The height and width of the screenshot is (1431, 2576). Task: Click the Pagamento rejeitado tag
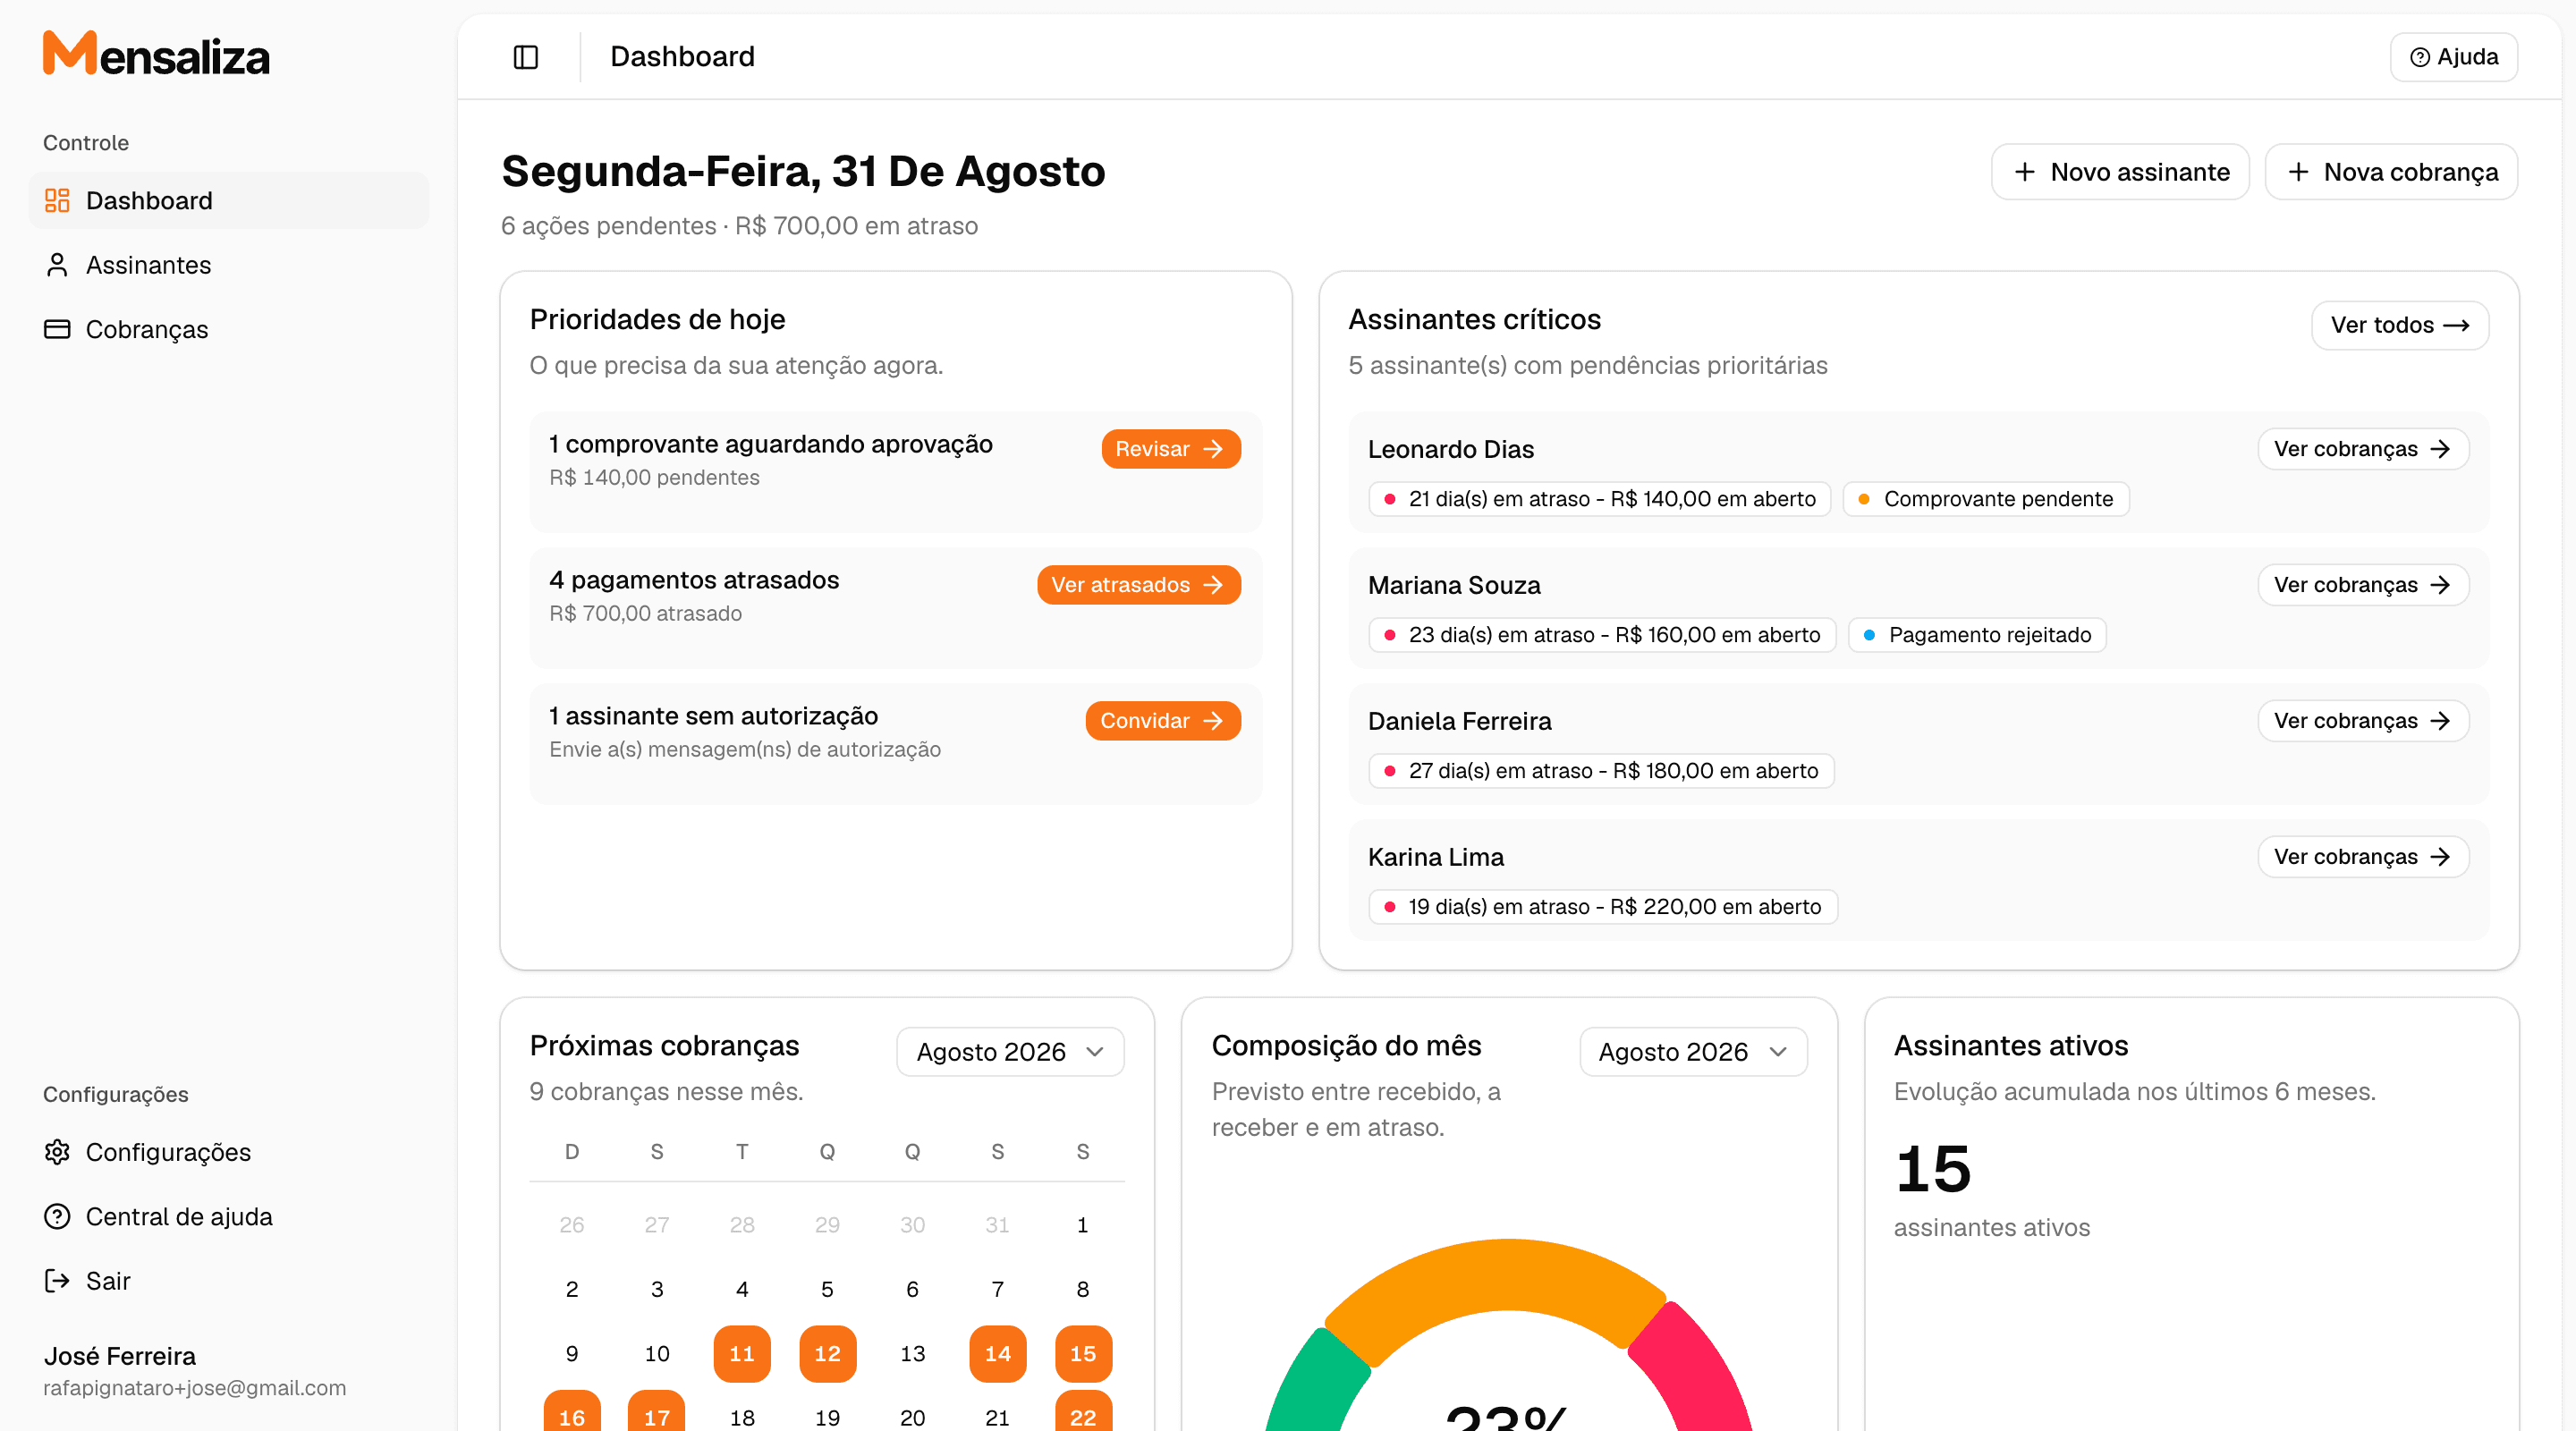tap(1977, 635)
